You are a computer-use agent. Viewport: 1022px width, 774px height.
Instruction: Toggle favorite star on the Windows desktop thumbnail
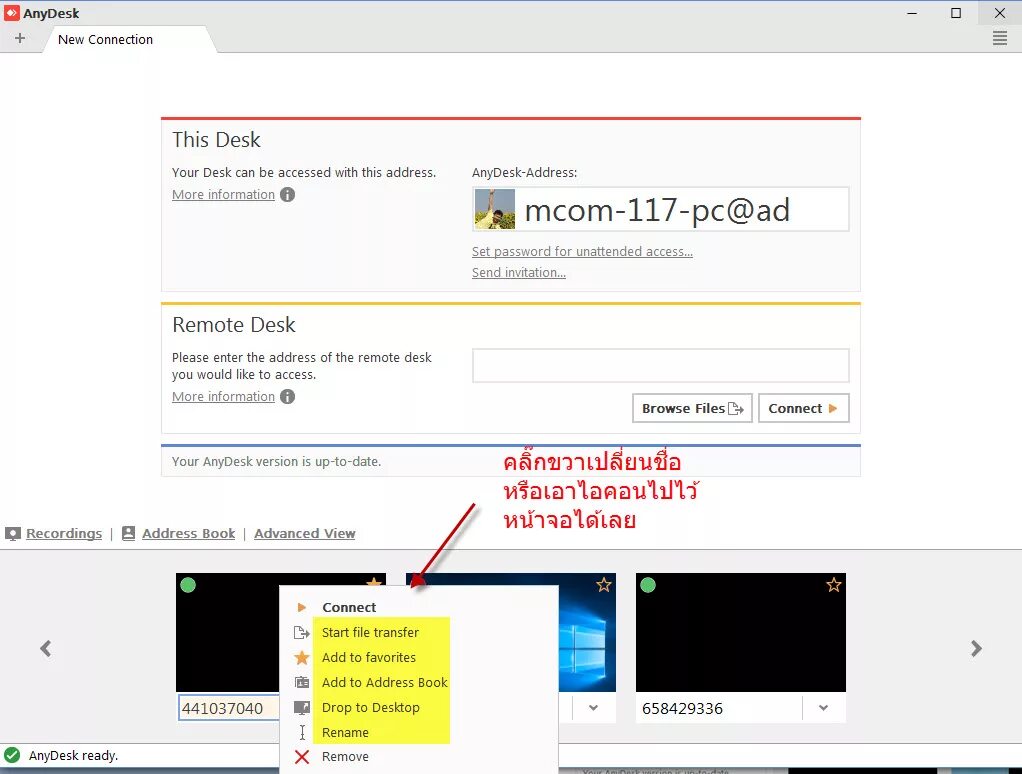[x=604, y=585]
